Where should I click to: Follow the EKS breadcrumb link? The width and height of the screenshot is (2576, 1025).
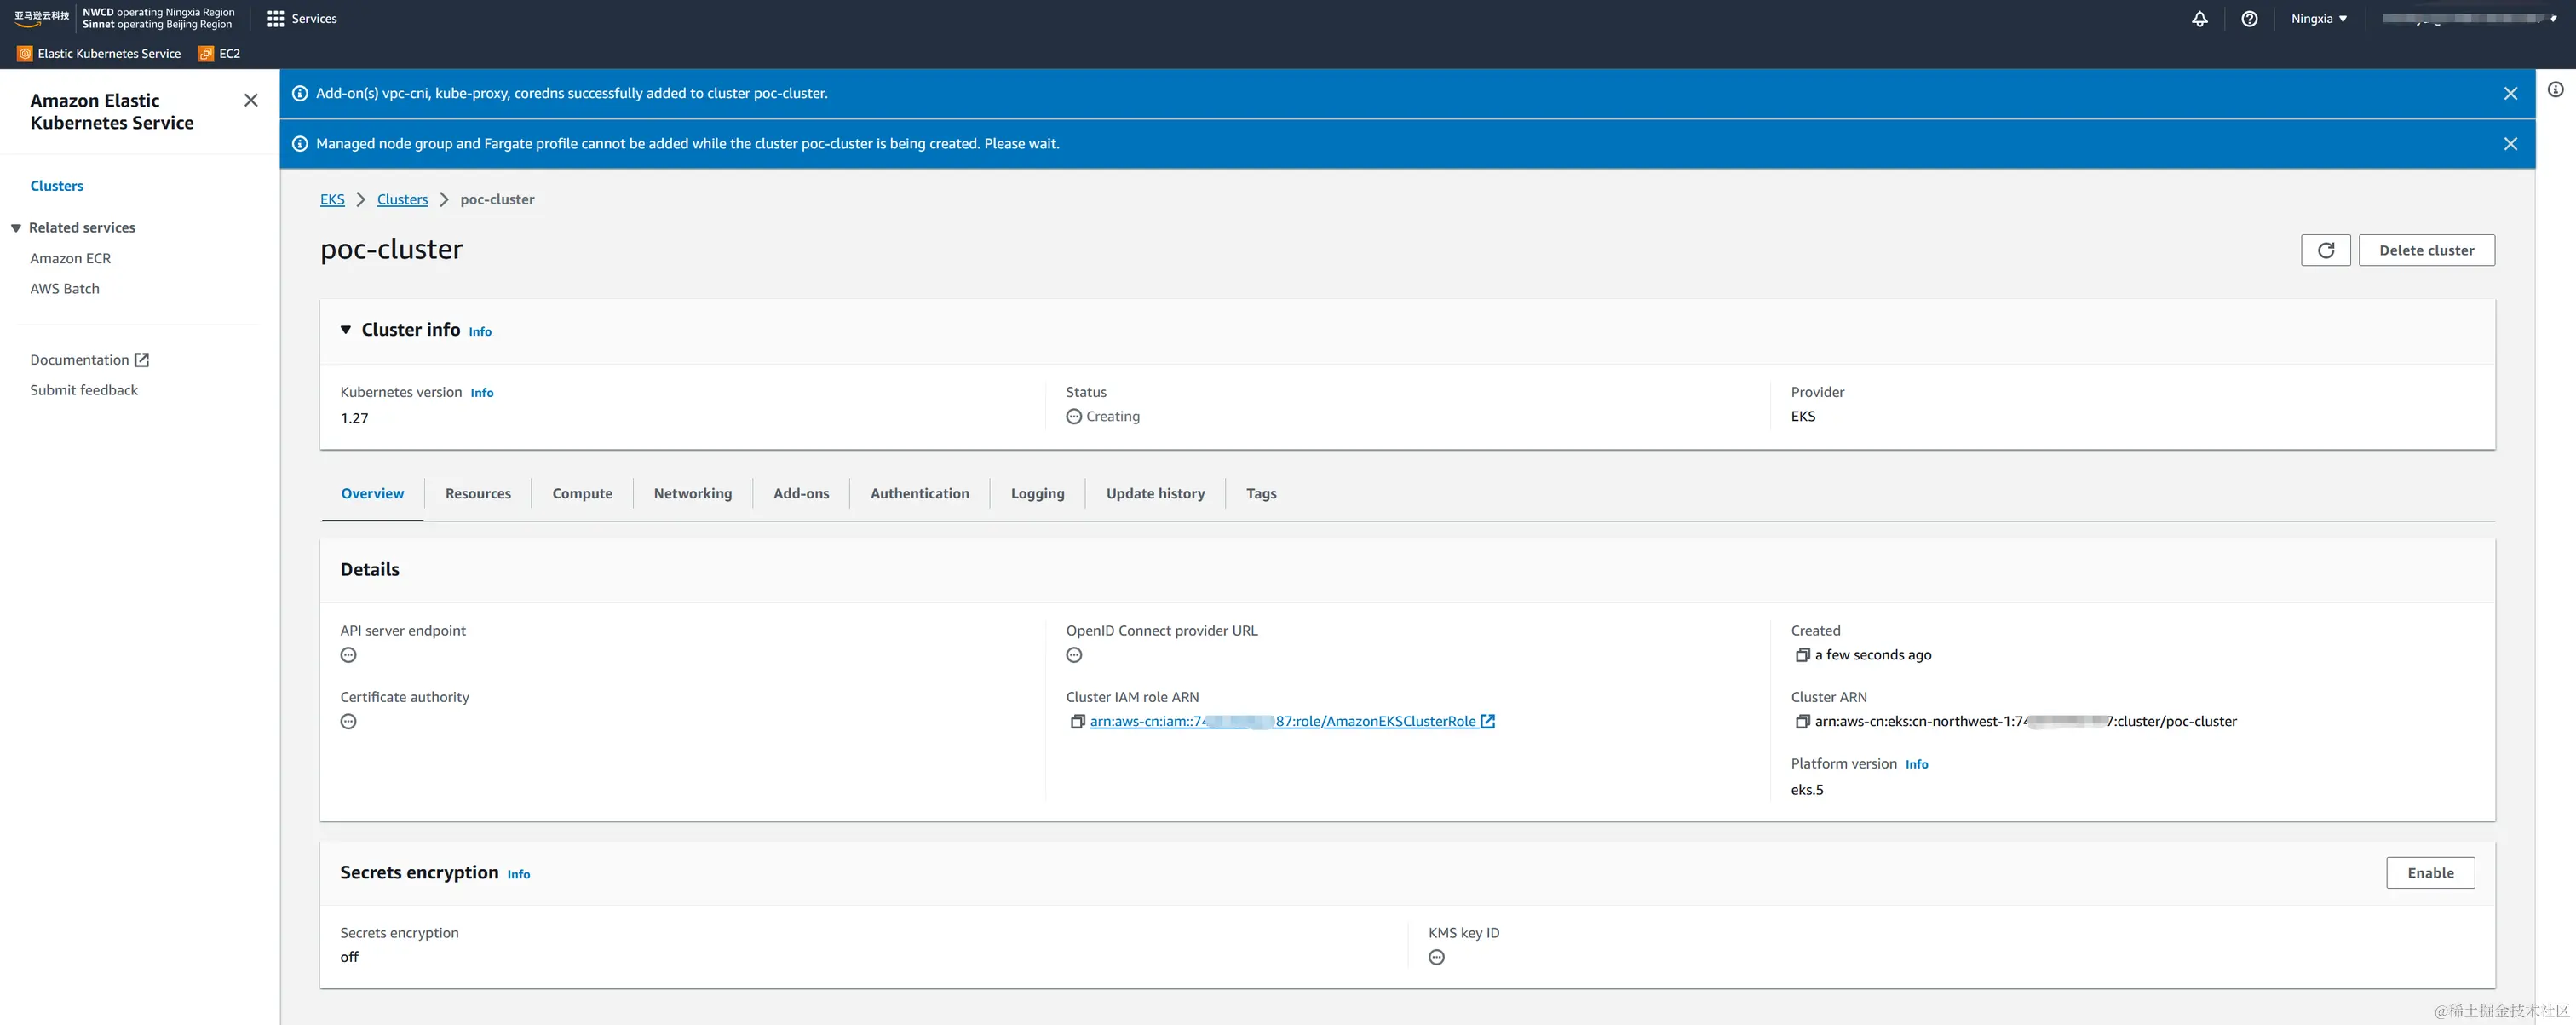pyautogui.click(x=332, y=200)
